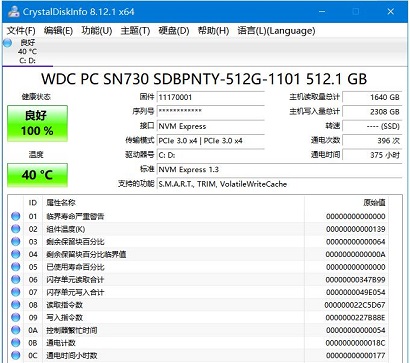Open the 文件(F) menu
The height and width of the screenshot is (363, 410).
tap(21, 31)
